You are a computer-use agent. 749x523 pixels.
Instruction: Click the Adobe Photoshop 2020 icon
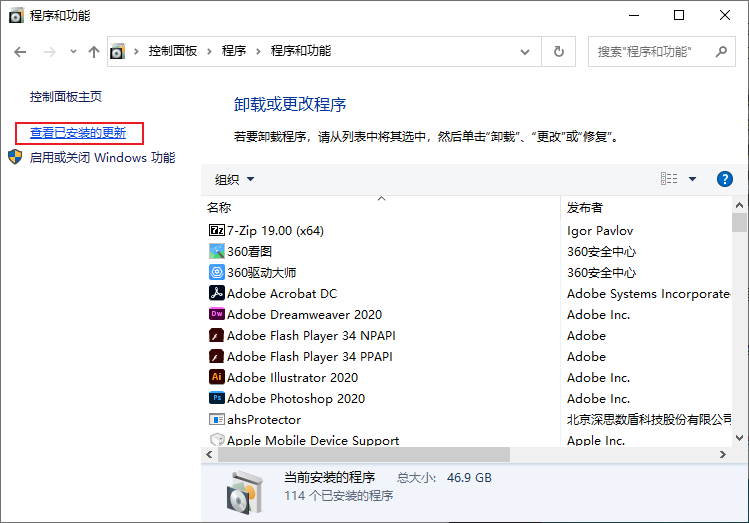[x=216, y=398]
